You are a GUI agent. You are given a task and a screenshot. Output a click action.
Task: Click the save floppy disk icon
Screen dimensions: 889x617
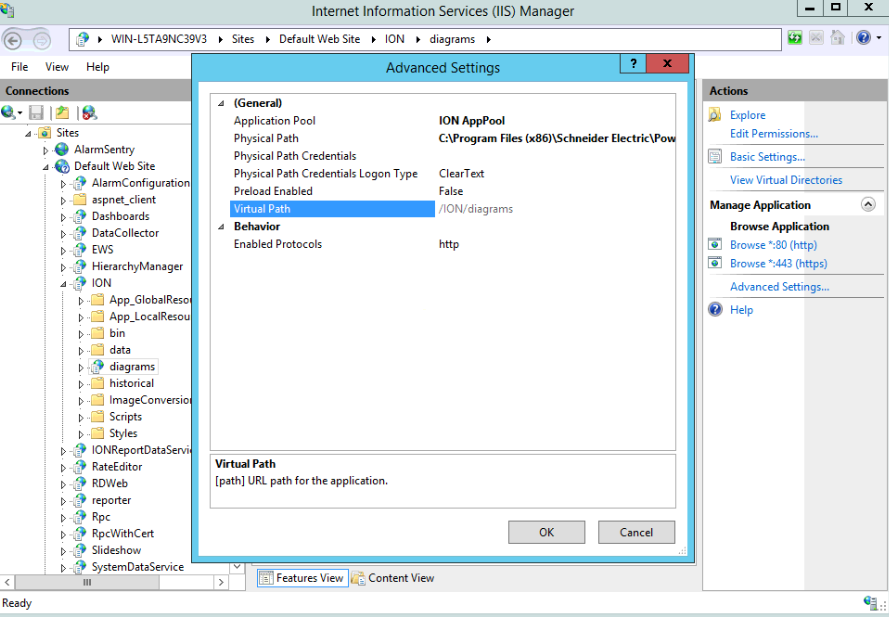[36, 113]
